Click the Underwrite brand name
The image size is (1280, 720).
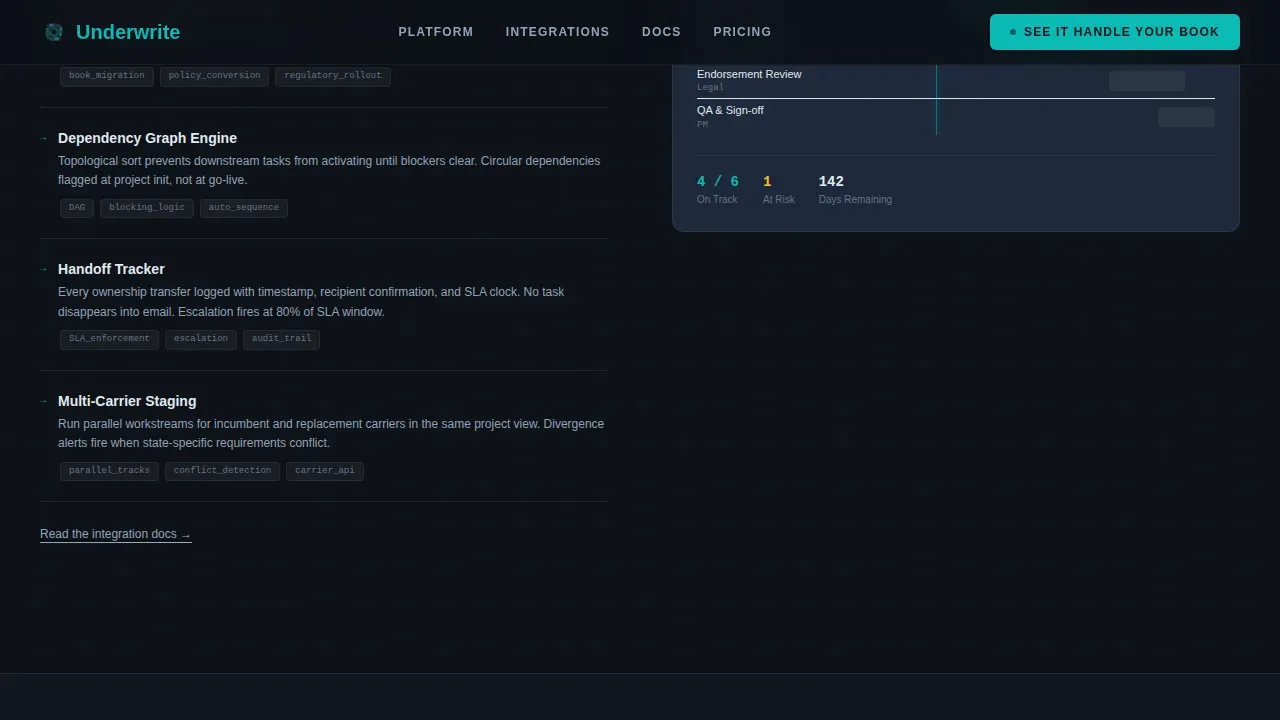[x=128, y=32]
